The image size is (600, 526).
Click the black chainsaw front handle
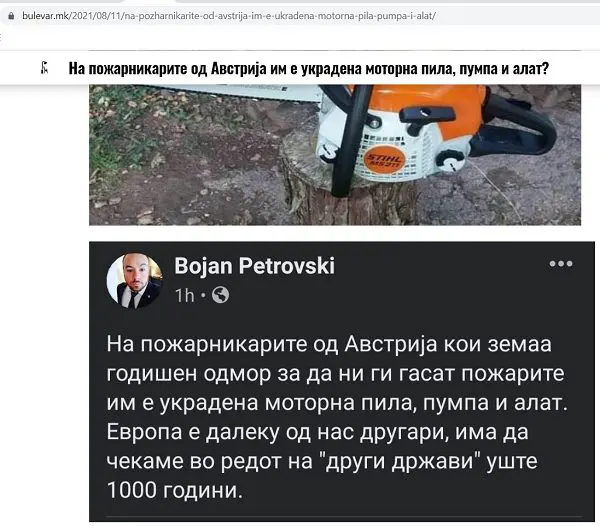[x=349, y=140]
